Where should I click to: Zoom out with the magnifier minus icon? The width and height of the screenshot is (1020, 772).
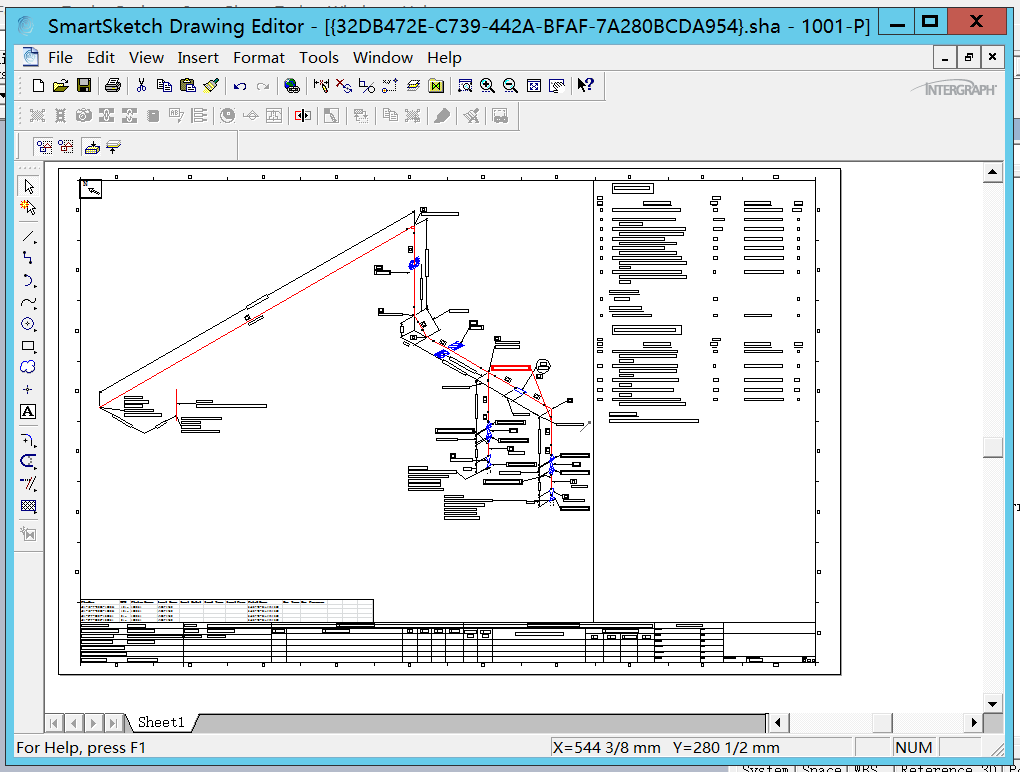tap(511, 85)
